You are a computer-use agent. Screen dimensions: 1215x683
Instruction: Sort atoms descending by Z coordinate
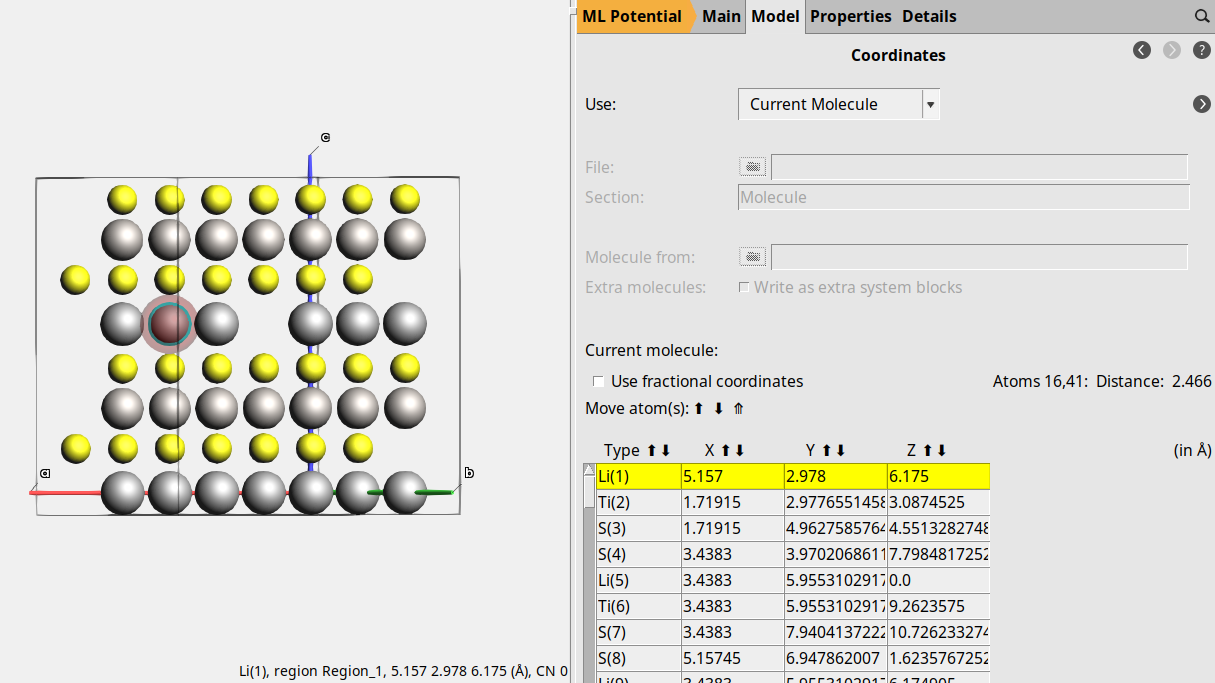pos(941,451)
